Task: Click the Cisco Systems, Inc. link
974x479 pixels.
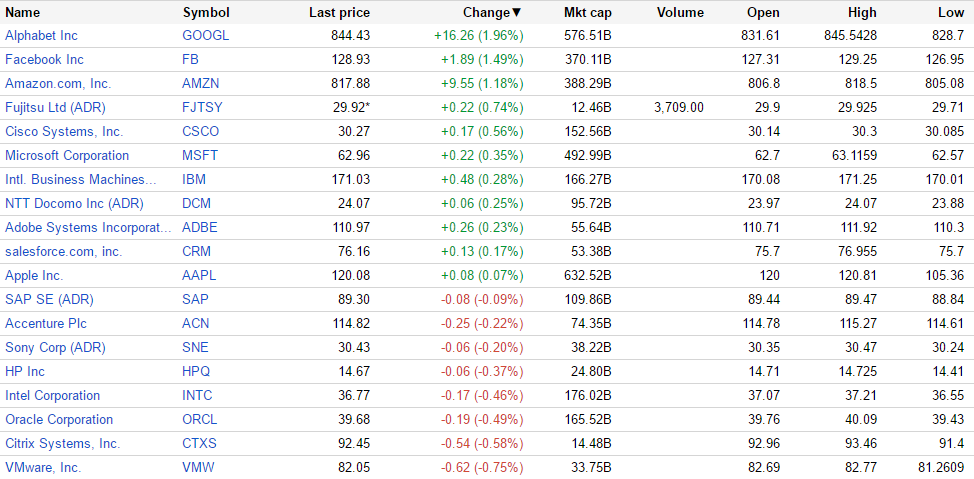Action: 64,131
